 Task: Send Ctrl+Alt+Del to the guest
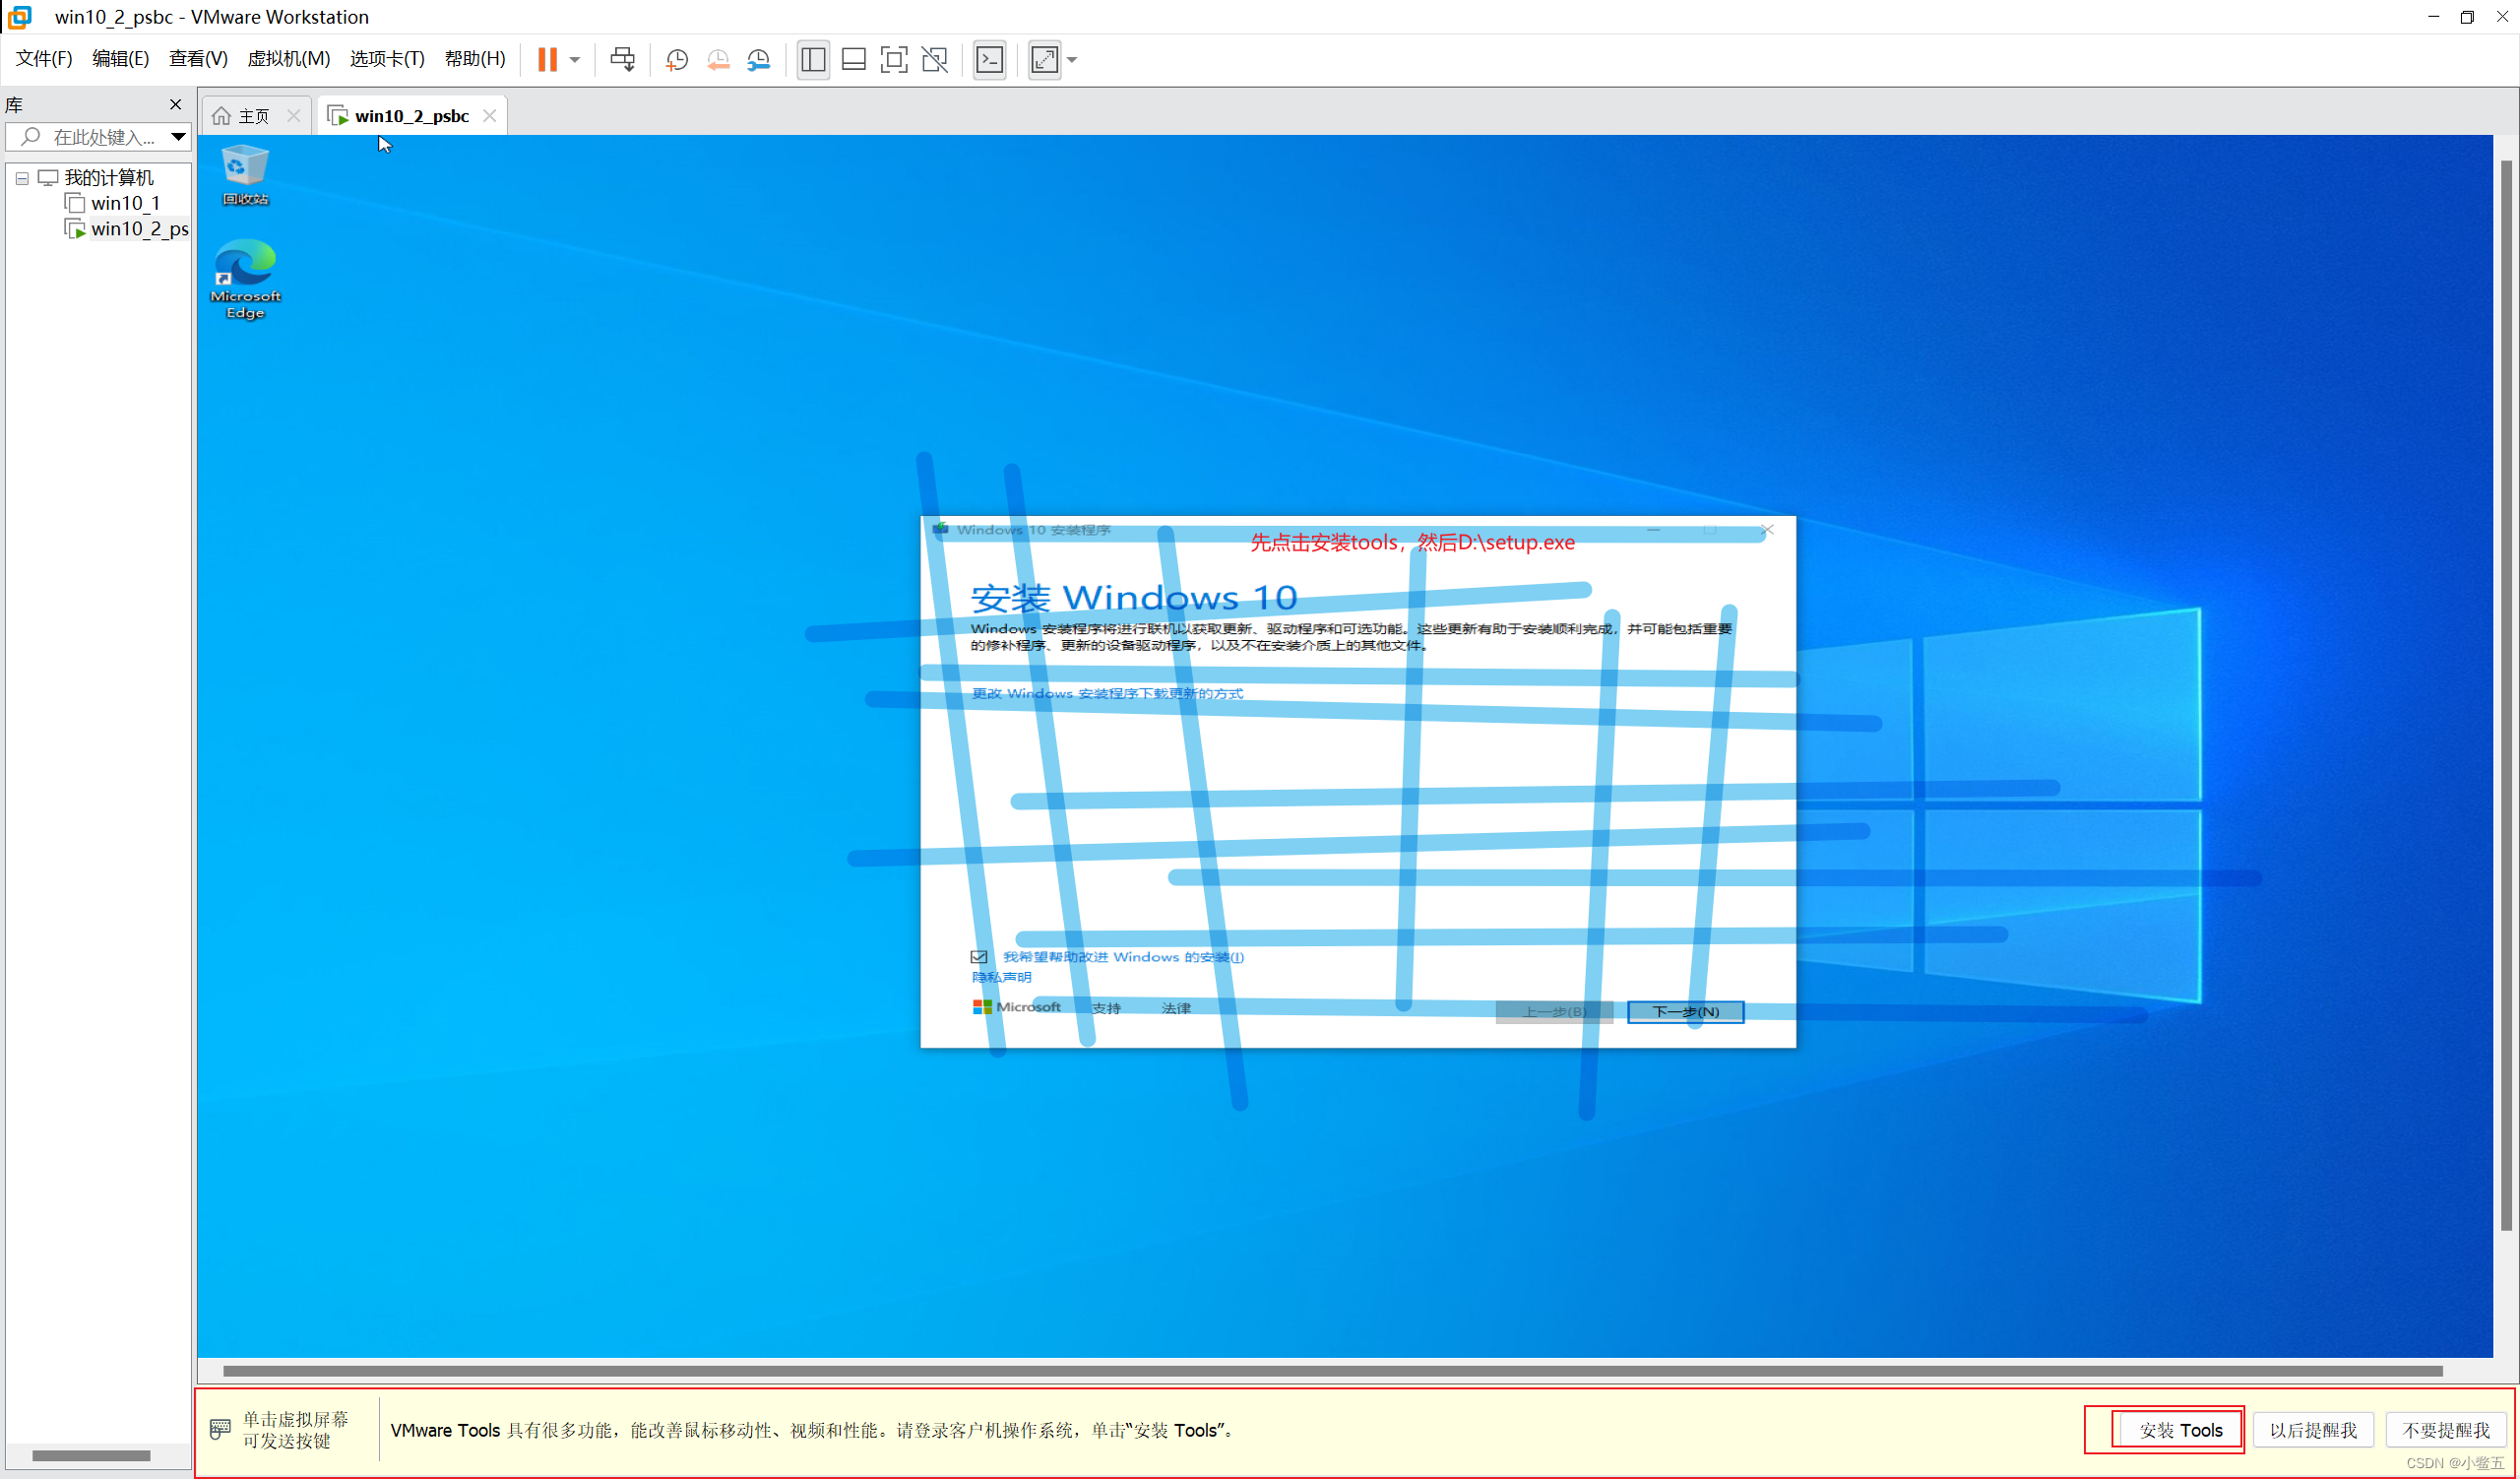point(623,60)
